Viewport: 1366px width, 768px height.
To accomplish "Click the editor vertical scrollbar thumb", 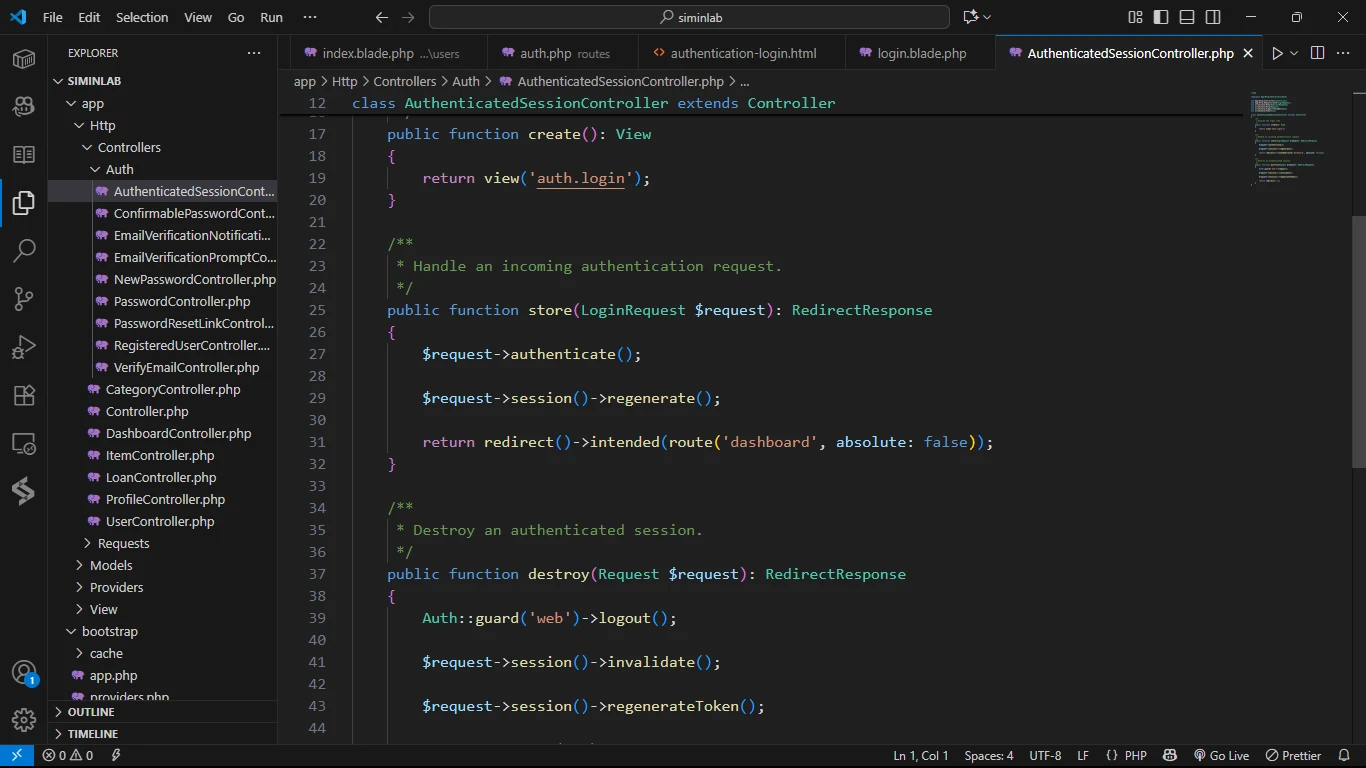I will click(1358, 340).
